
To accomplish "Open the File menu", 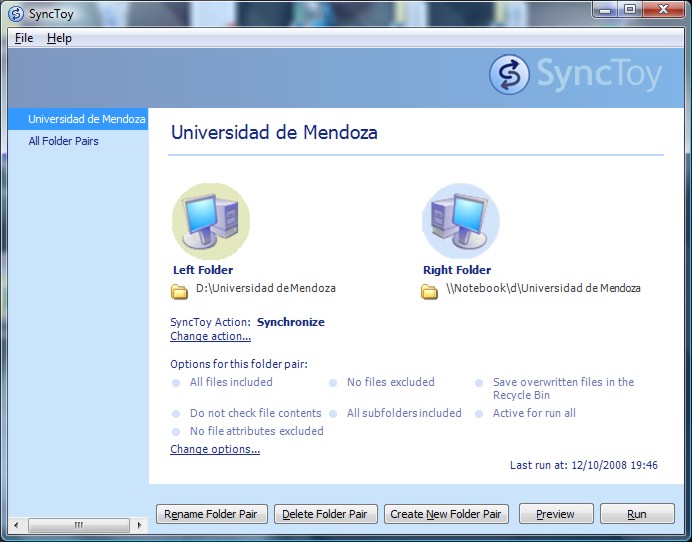I will click(24, 38).
